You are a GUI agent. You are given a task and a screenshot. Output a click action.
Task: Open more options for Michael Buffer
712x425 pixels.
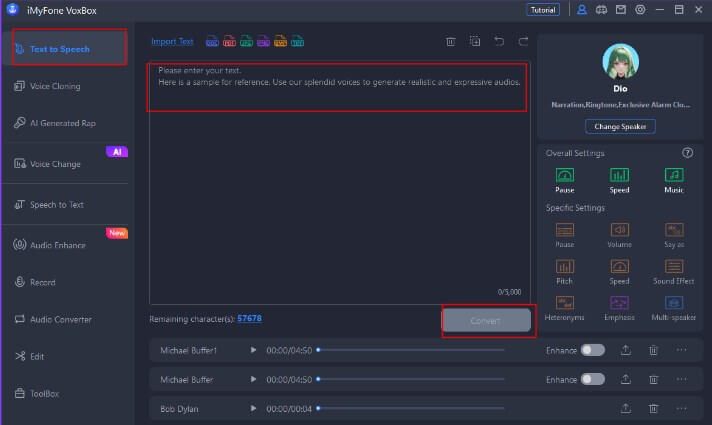pos(682,379)
